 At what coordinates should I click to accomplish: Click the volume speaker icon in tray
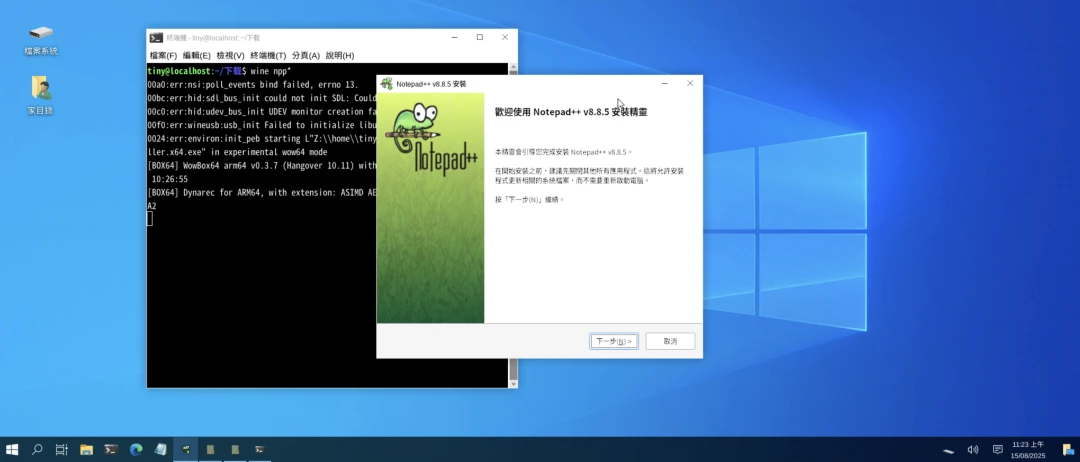coord(973,450)
